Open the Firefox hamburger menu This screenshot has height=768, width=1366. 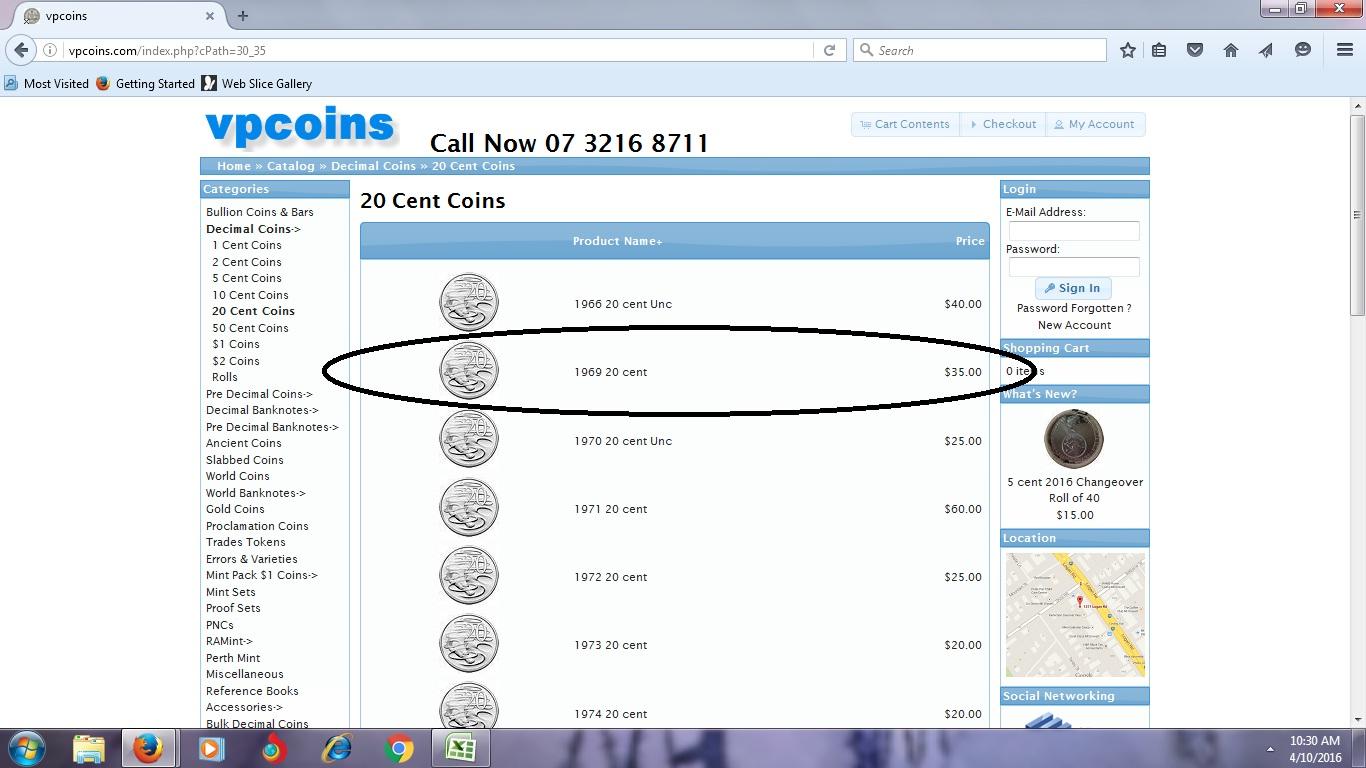point(1345,50)
